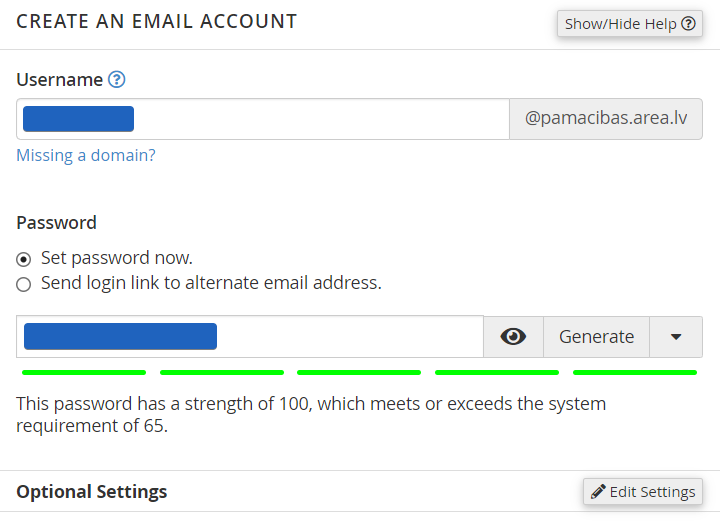Viewport: 720px width, 531px height.
Task: Click the help icon next to Username
Action: [x=117, y=80]
